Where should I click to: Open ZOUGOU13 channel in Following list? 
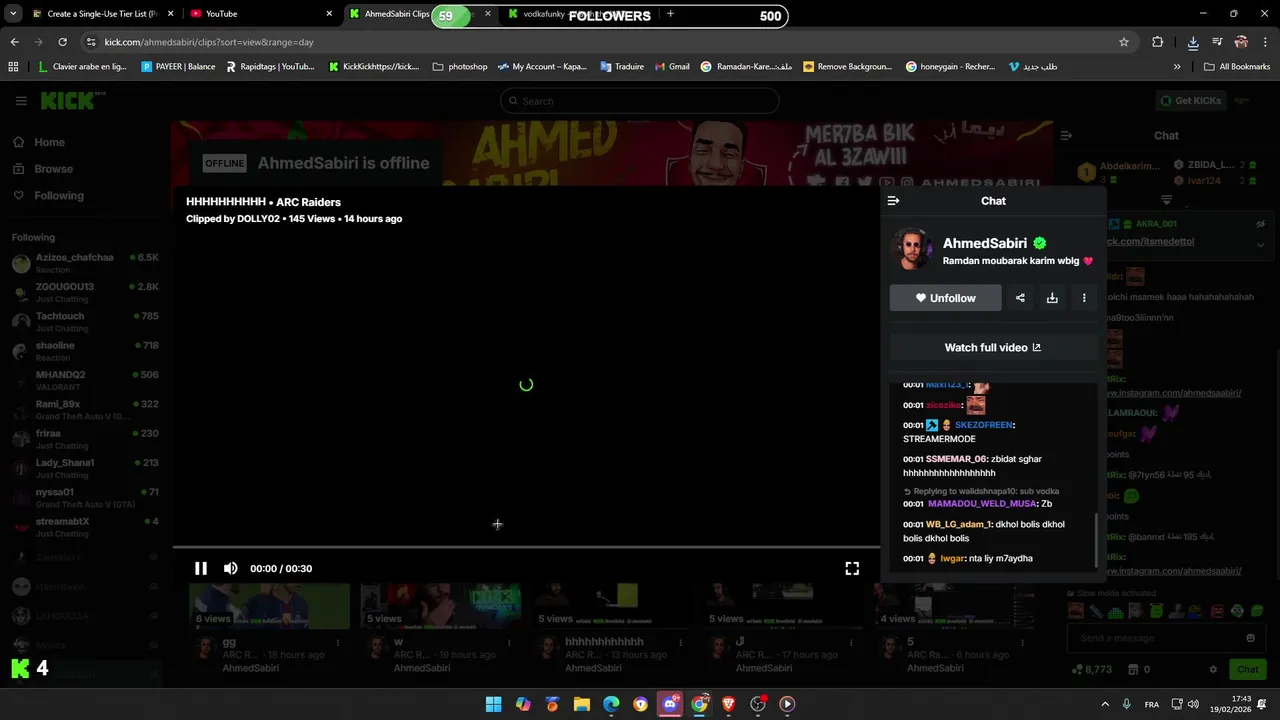pyautogui.click(x=85, y=292)
